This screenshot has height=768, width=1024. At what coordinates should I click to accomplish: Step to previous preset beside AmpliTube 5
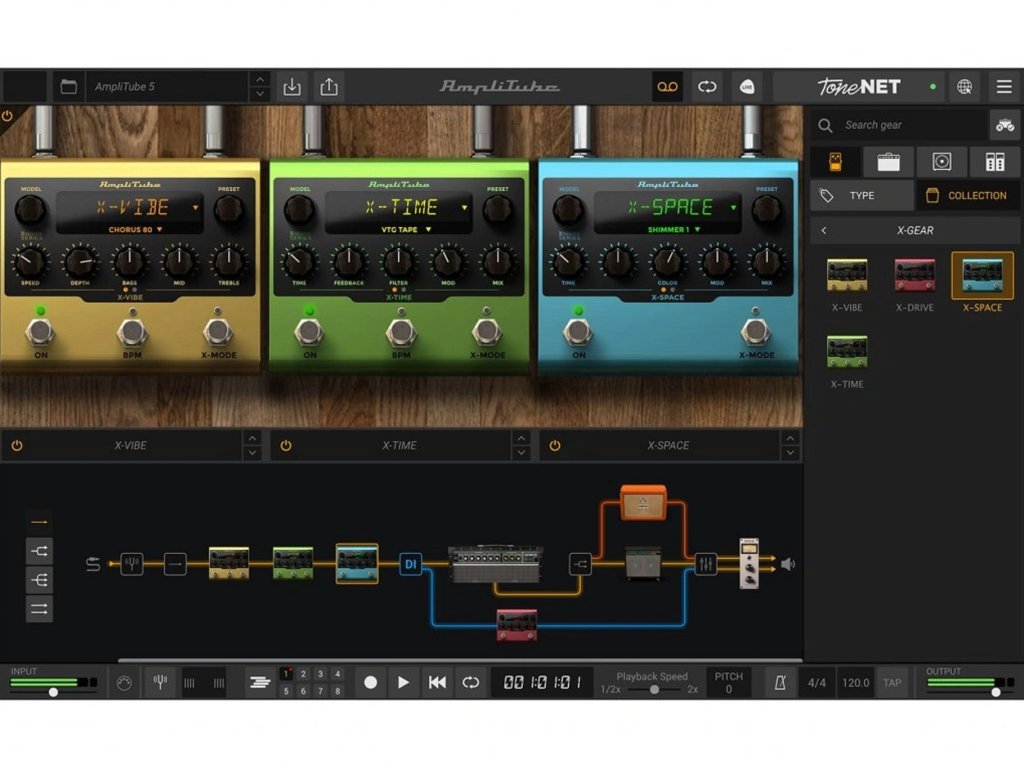click(x=260, y=79)
